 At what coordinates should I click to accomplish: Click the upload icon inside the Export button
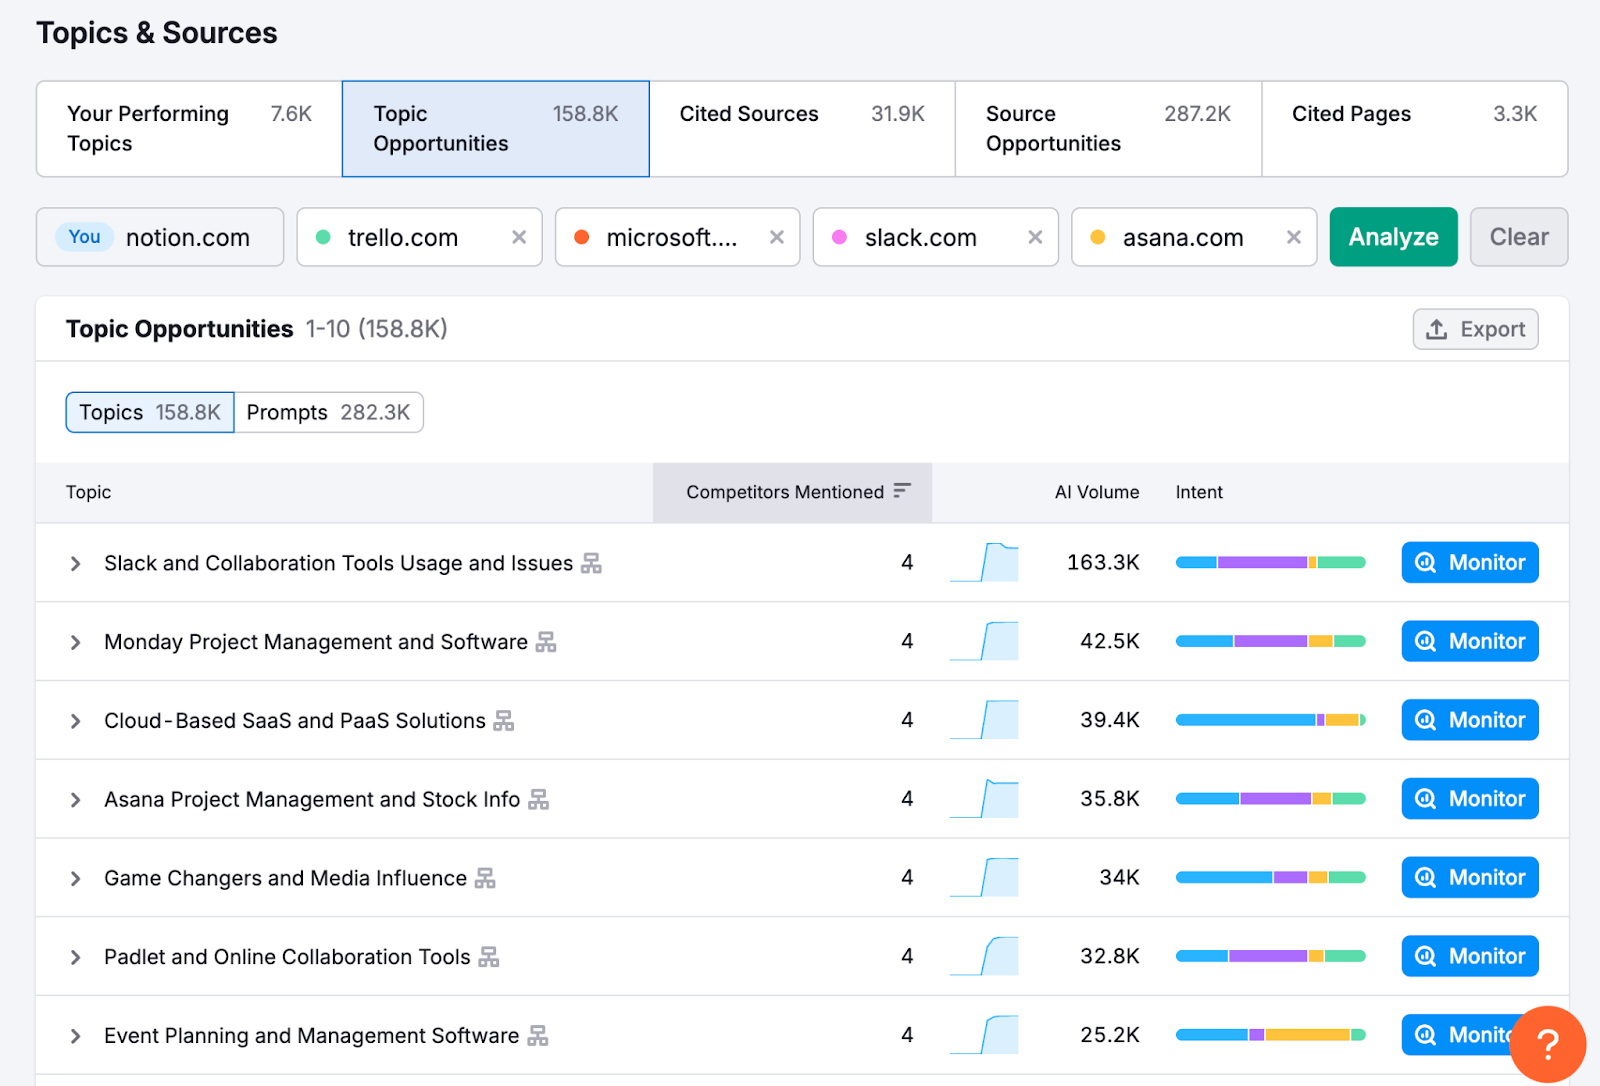[x=1437, y=329]
